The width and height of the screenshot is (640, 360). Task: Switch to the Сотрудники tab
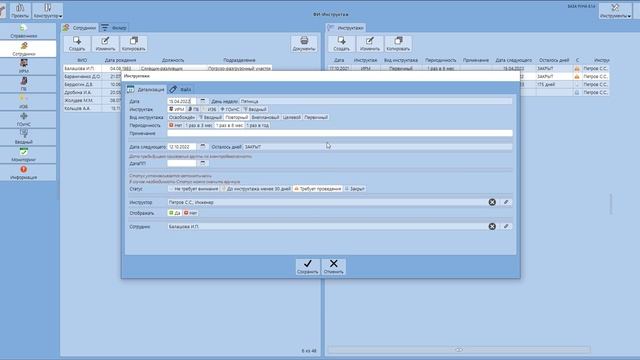tap(80, 28)
